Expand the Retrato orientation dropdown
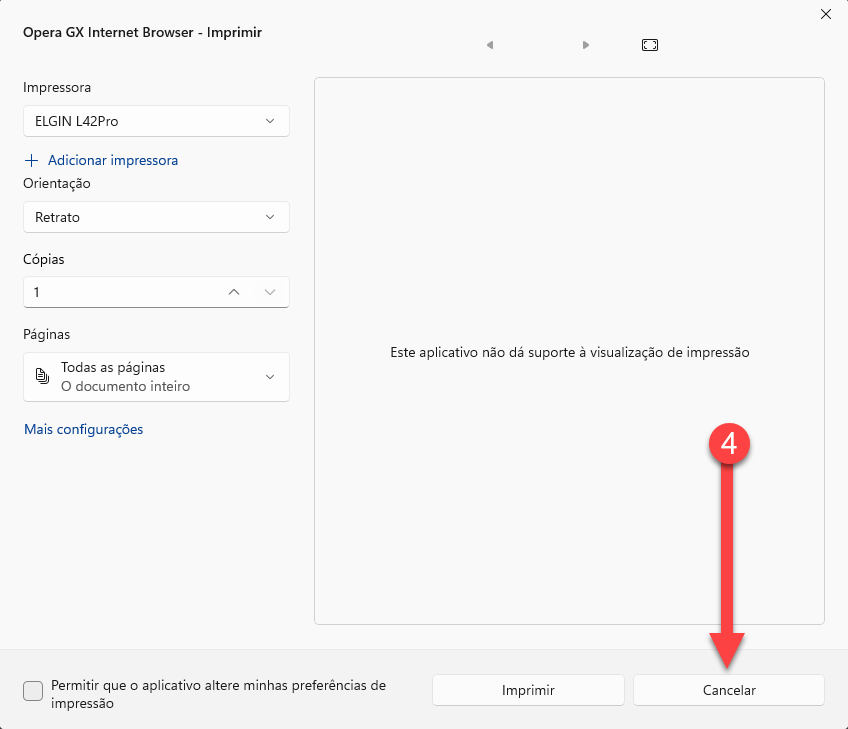848x729 pixels. (156, 217)
